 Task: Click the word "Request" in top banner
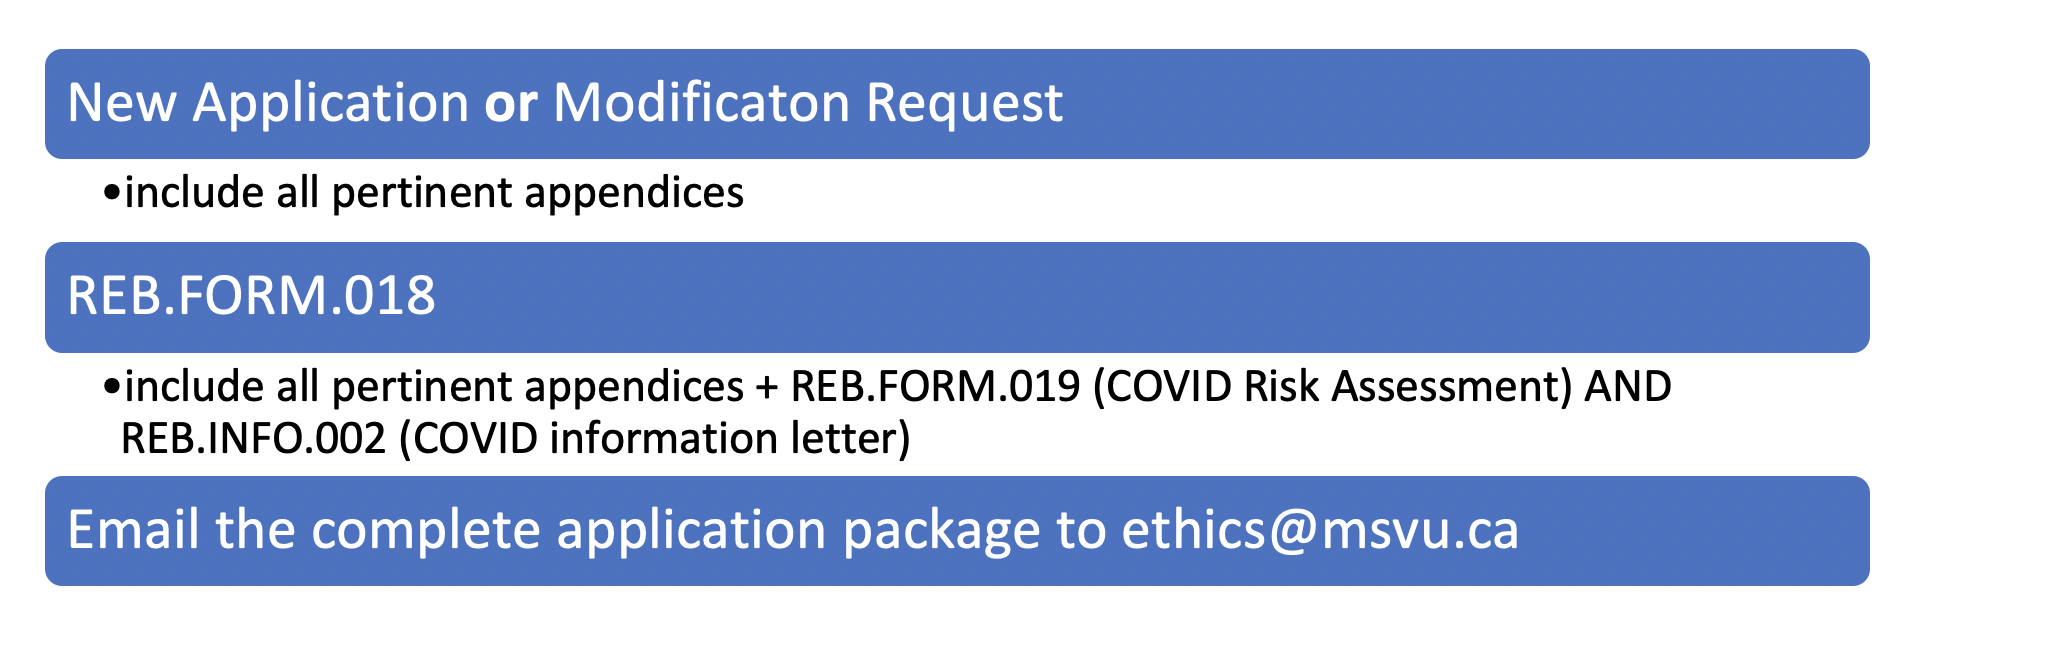964,104
